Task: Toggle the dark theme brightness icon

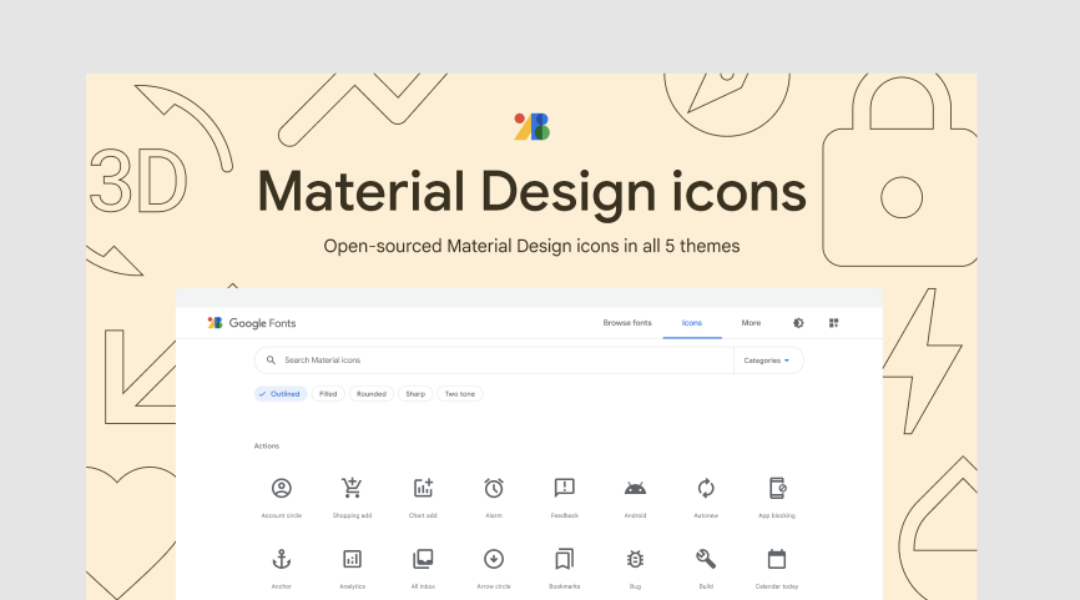Action: (798, 323)
